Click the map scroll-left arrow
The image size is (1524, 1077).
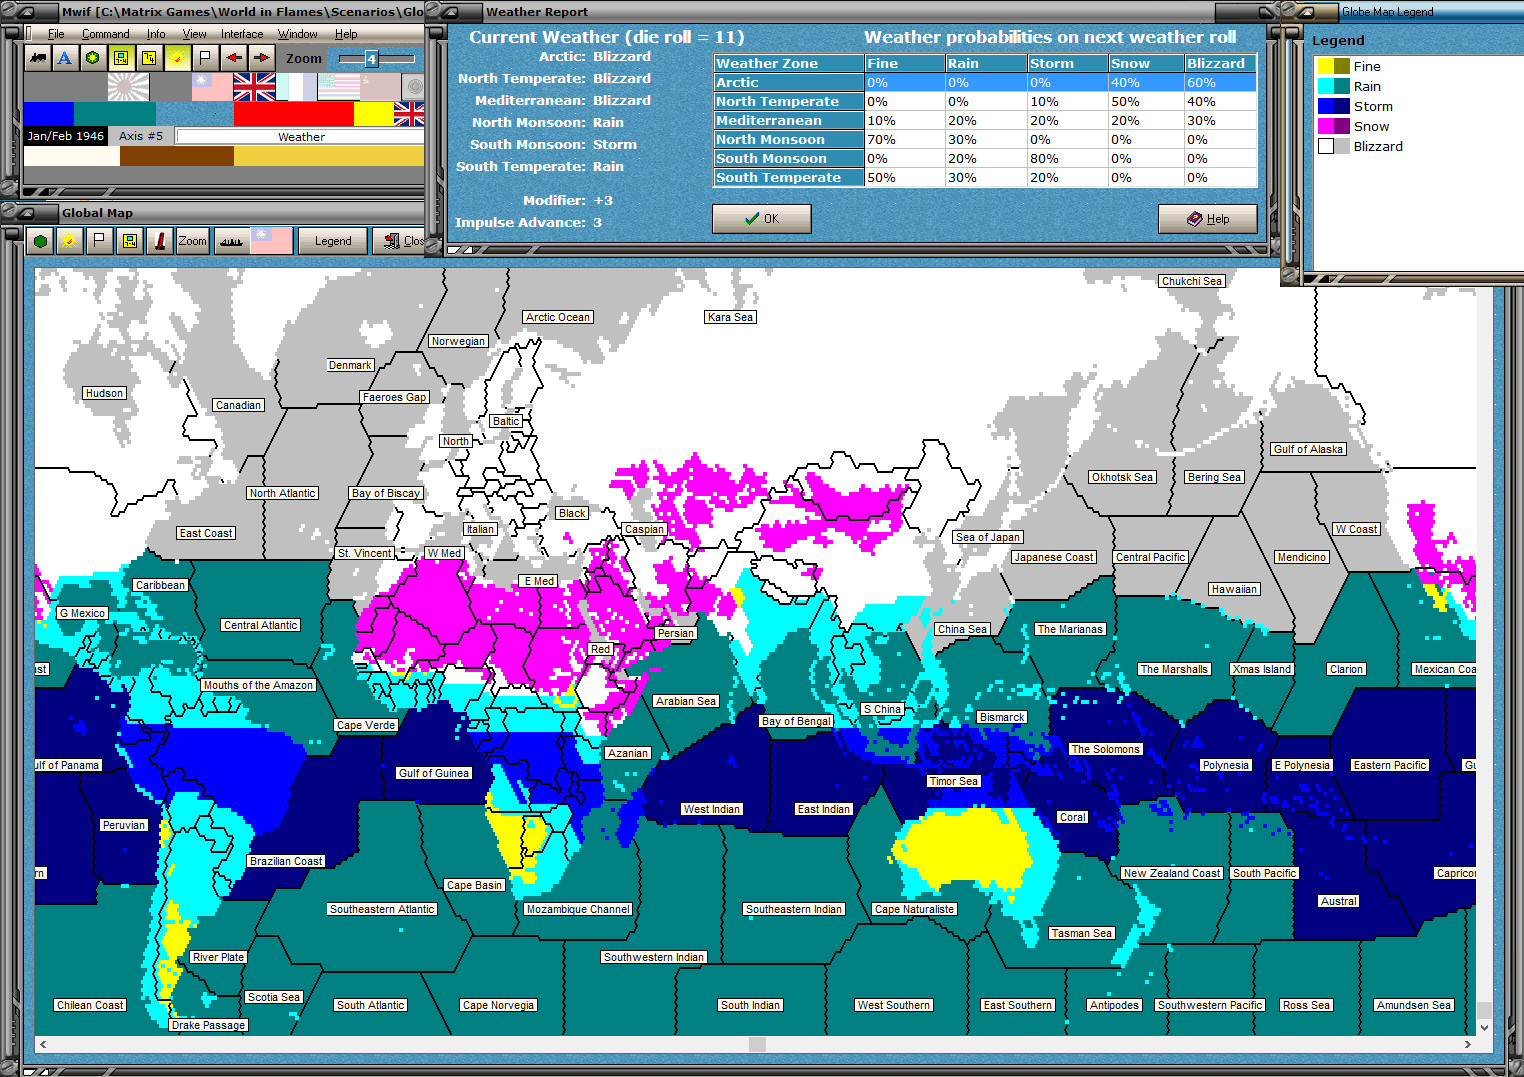[42, 1044]
